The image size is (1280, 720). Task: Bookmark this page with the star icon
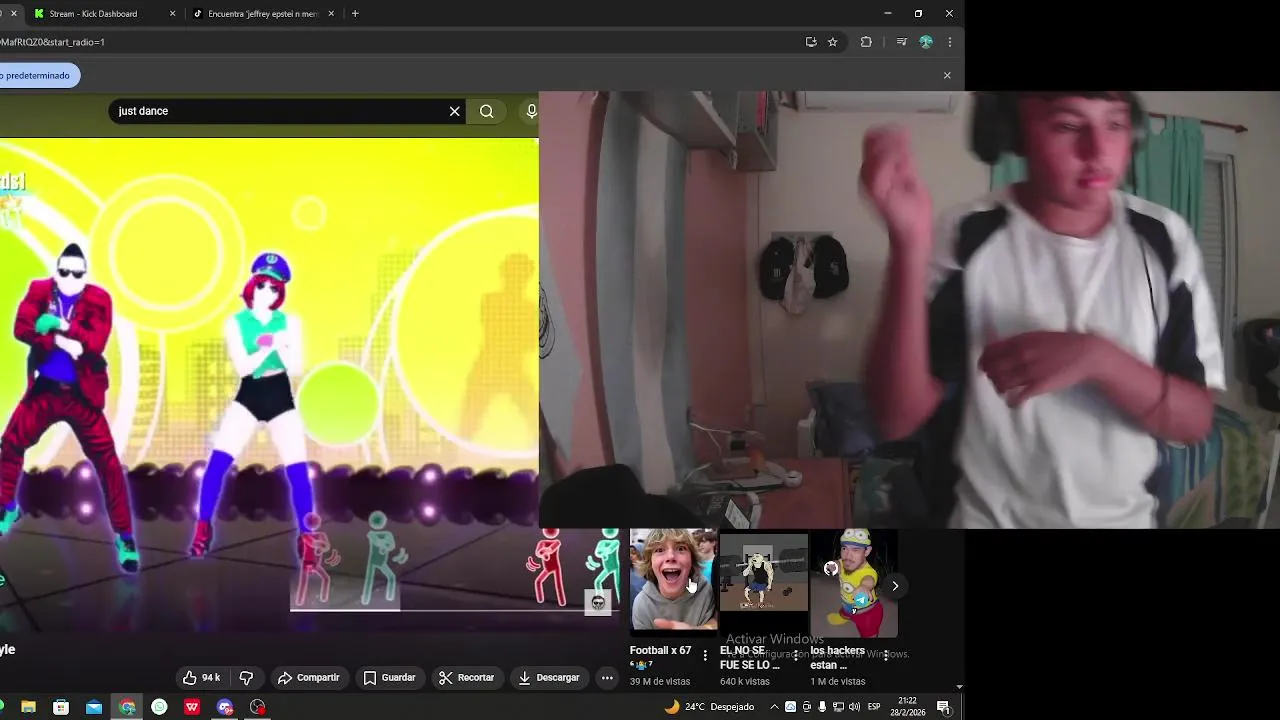click(832, 42)
